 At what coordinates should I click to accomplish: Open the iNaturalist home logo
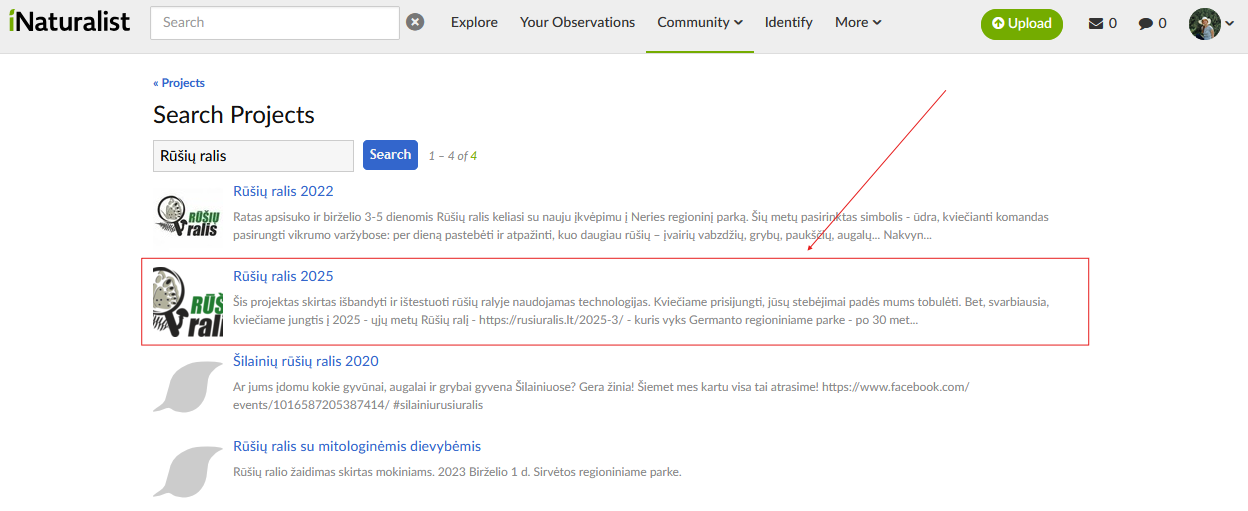[70, 21]
